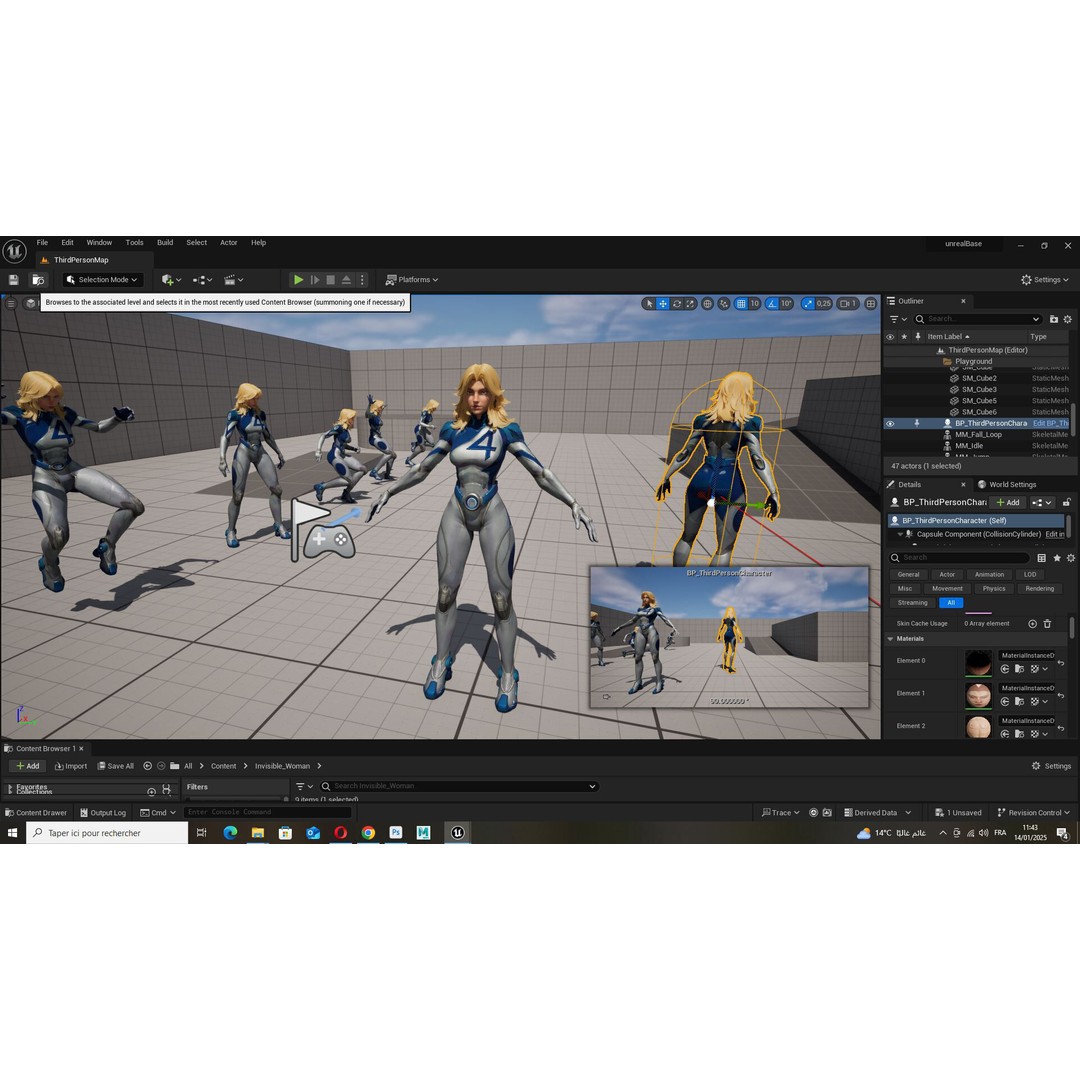Click the Outliner settings gear icon
This screenshot has width=1080, height=1080.
click(x=1068, y=319)
